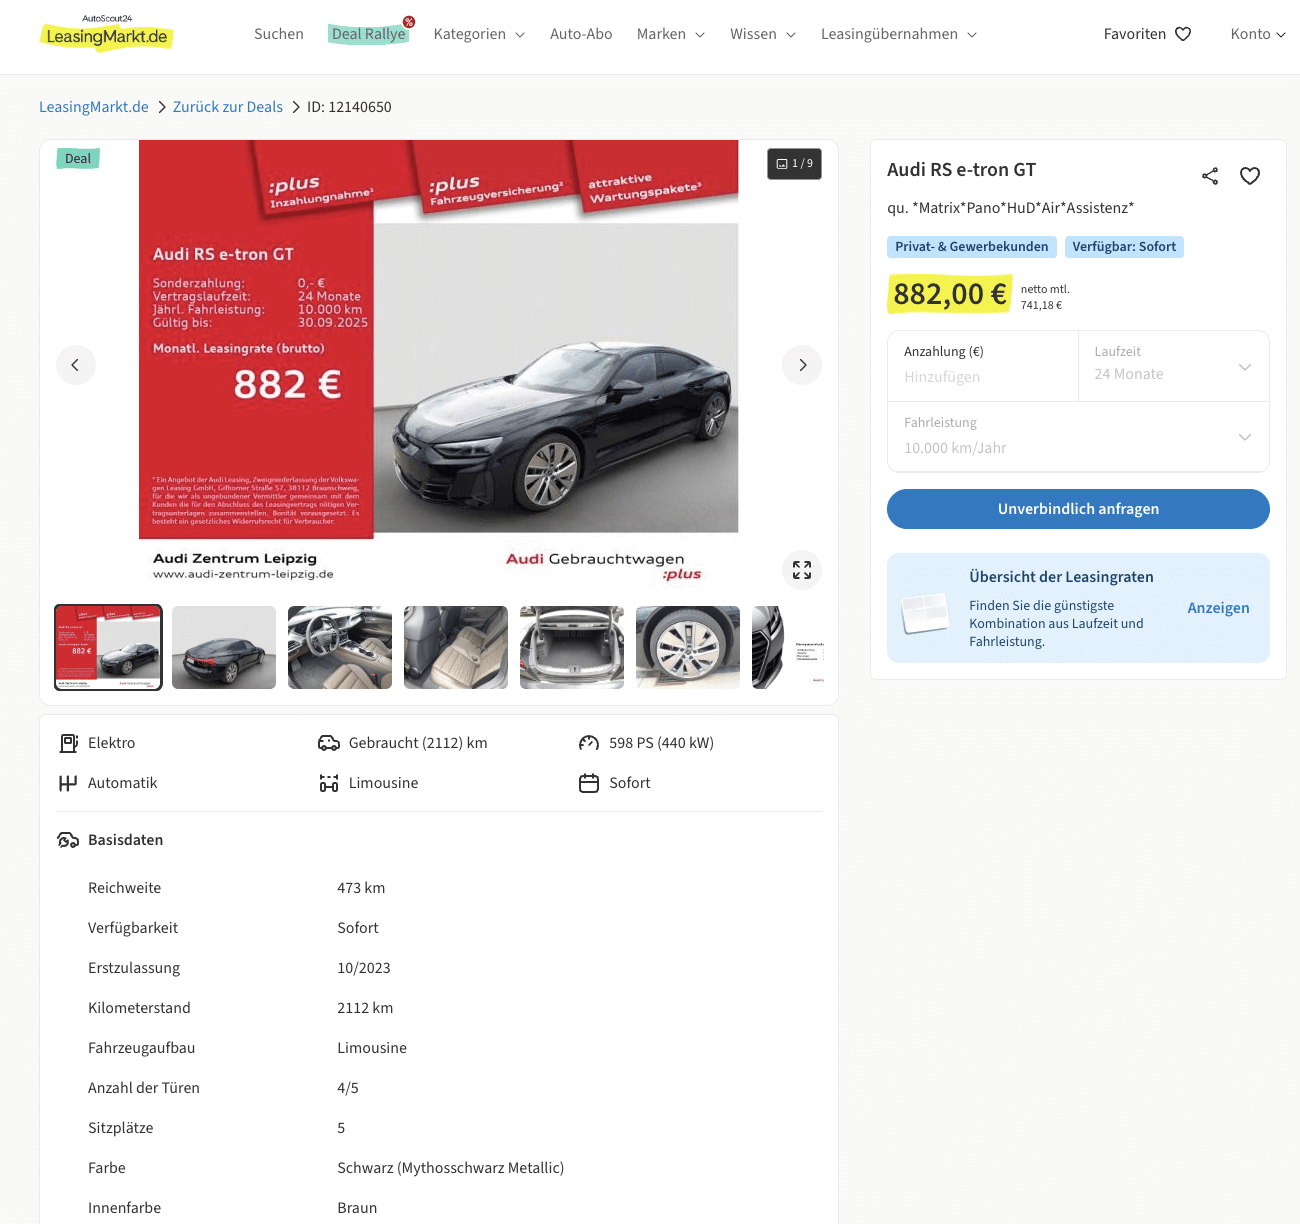Select the first thumbnail with red offer

coord(108,647)
